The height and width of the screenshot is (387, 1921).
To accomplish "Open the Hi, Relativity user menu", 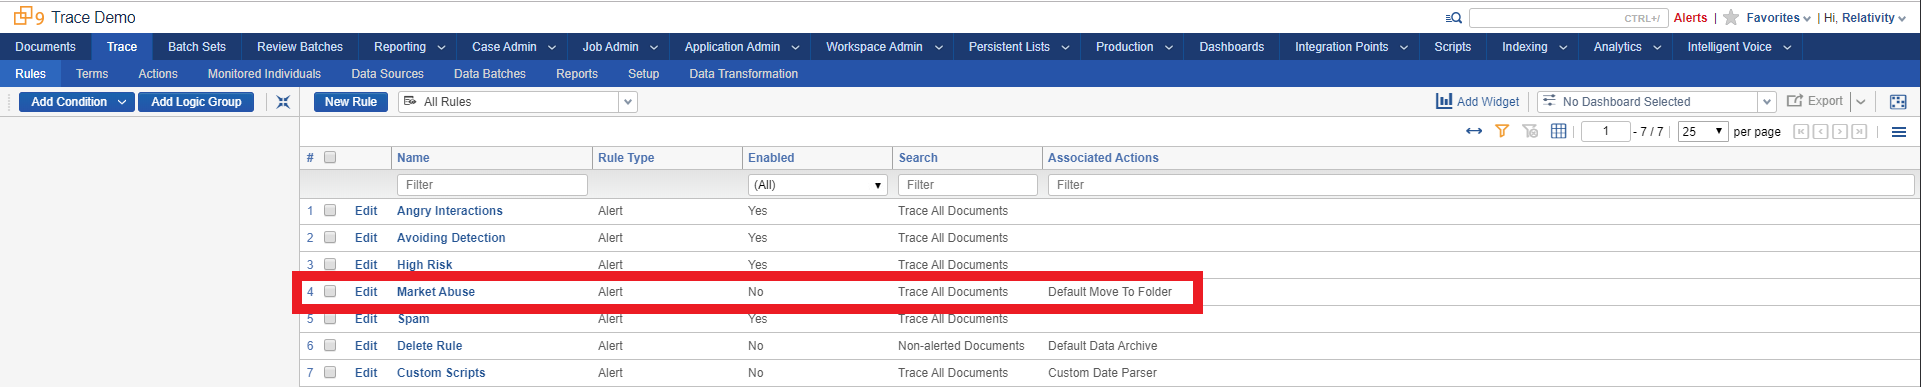I will click(1865, 18).
